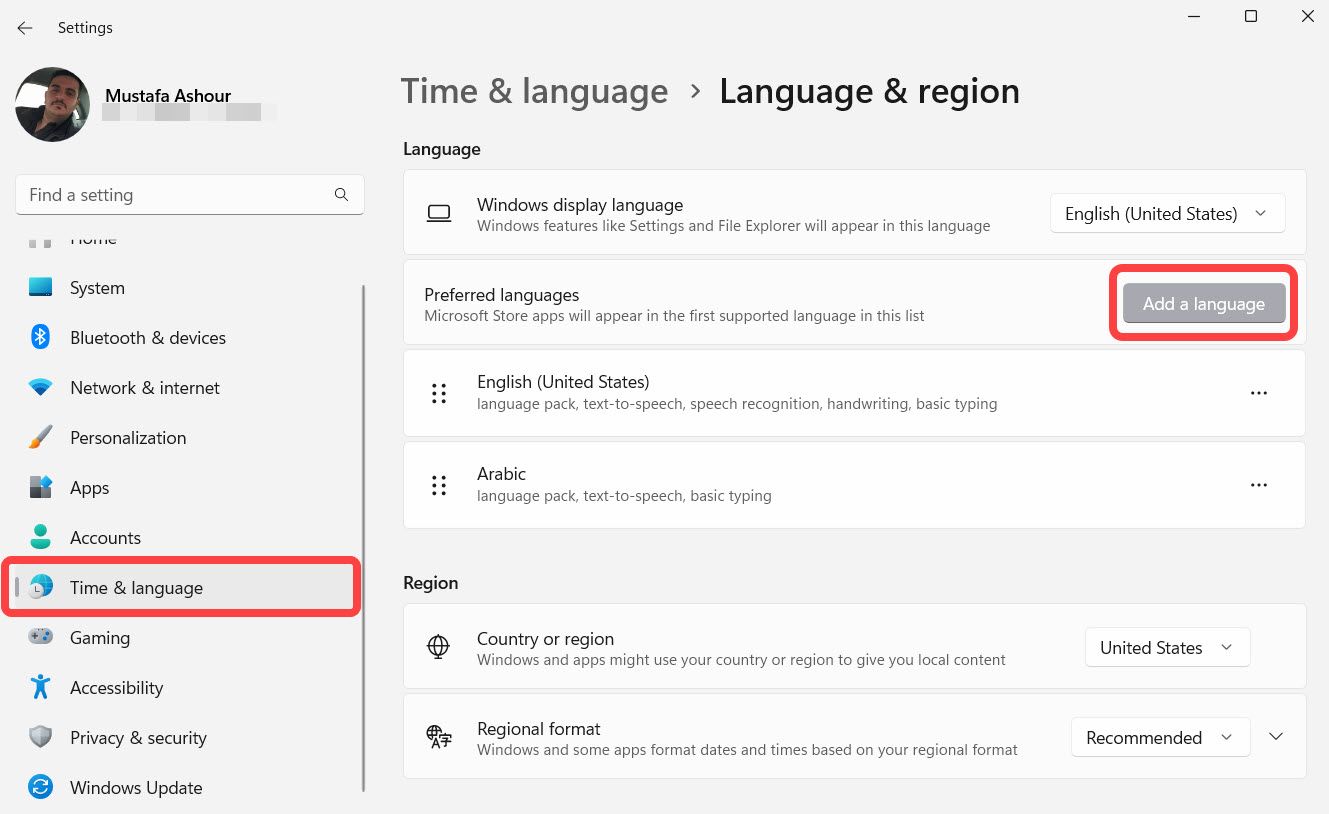1329x814 pixels.
Task: Open Accessibility settings page
Action: (x=116, y=688)
